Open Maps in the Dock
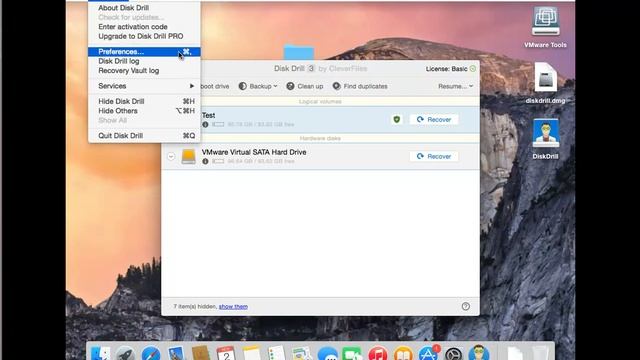This screenshot has height=360, width=640. [302, 353]
